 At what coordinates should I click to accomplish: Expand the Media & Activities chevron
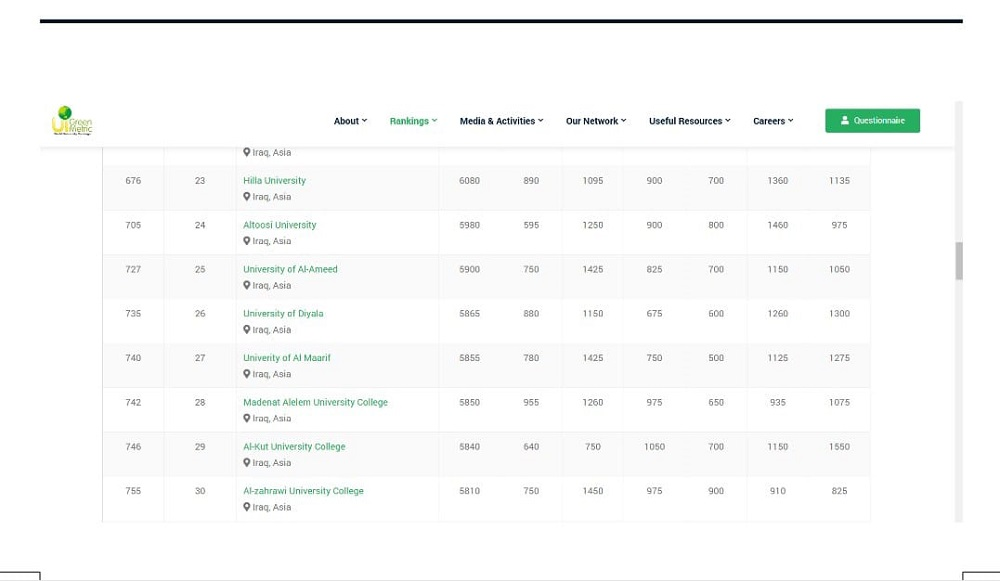[x=541, y=121]
